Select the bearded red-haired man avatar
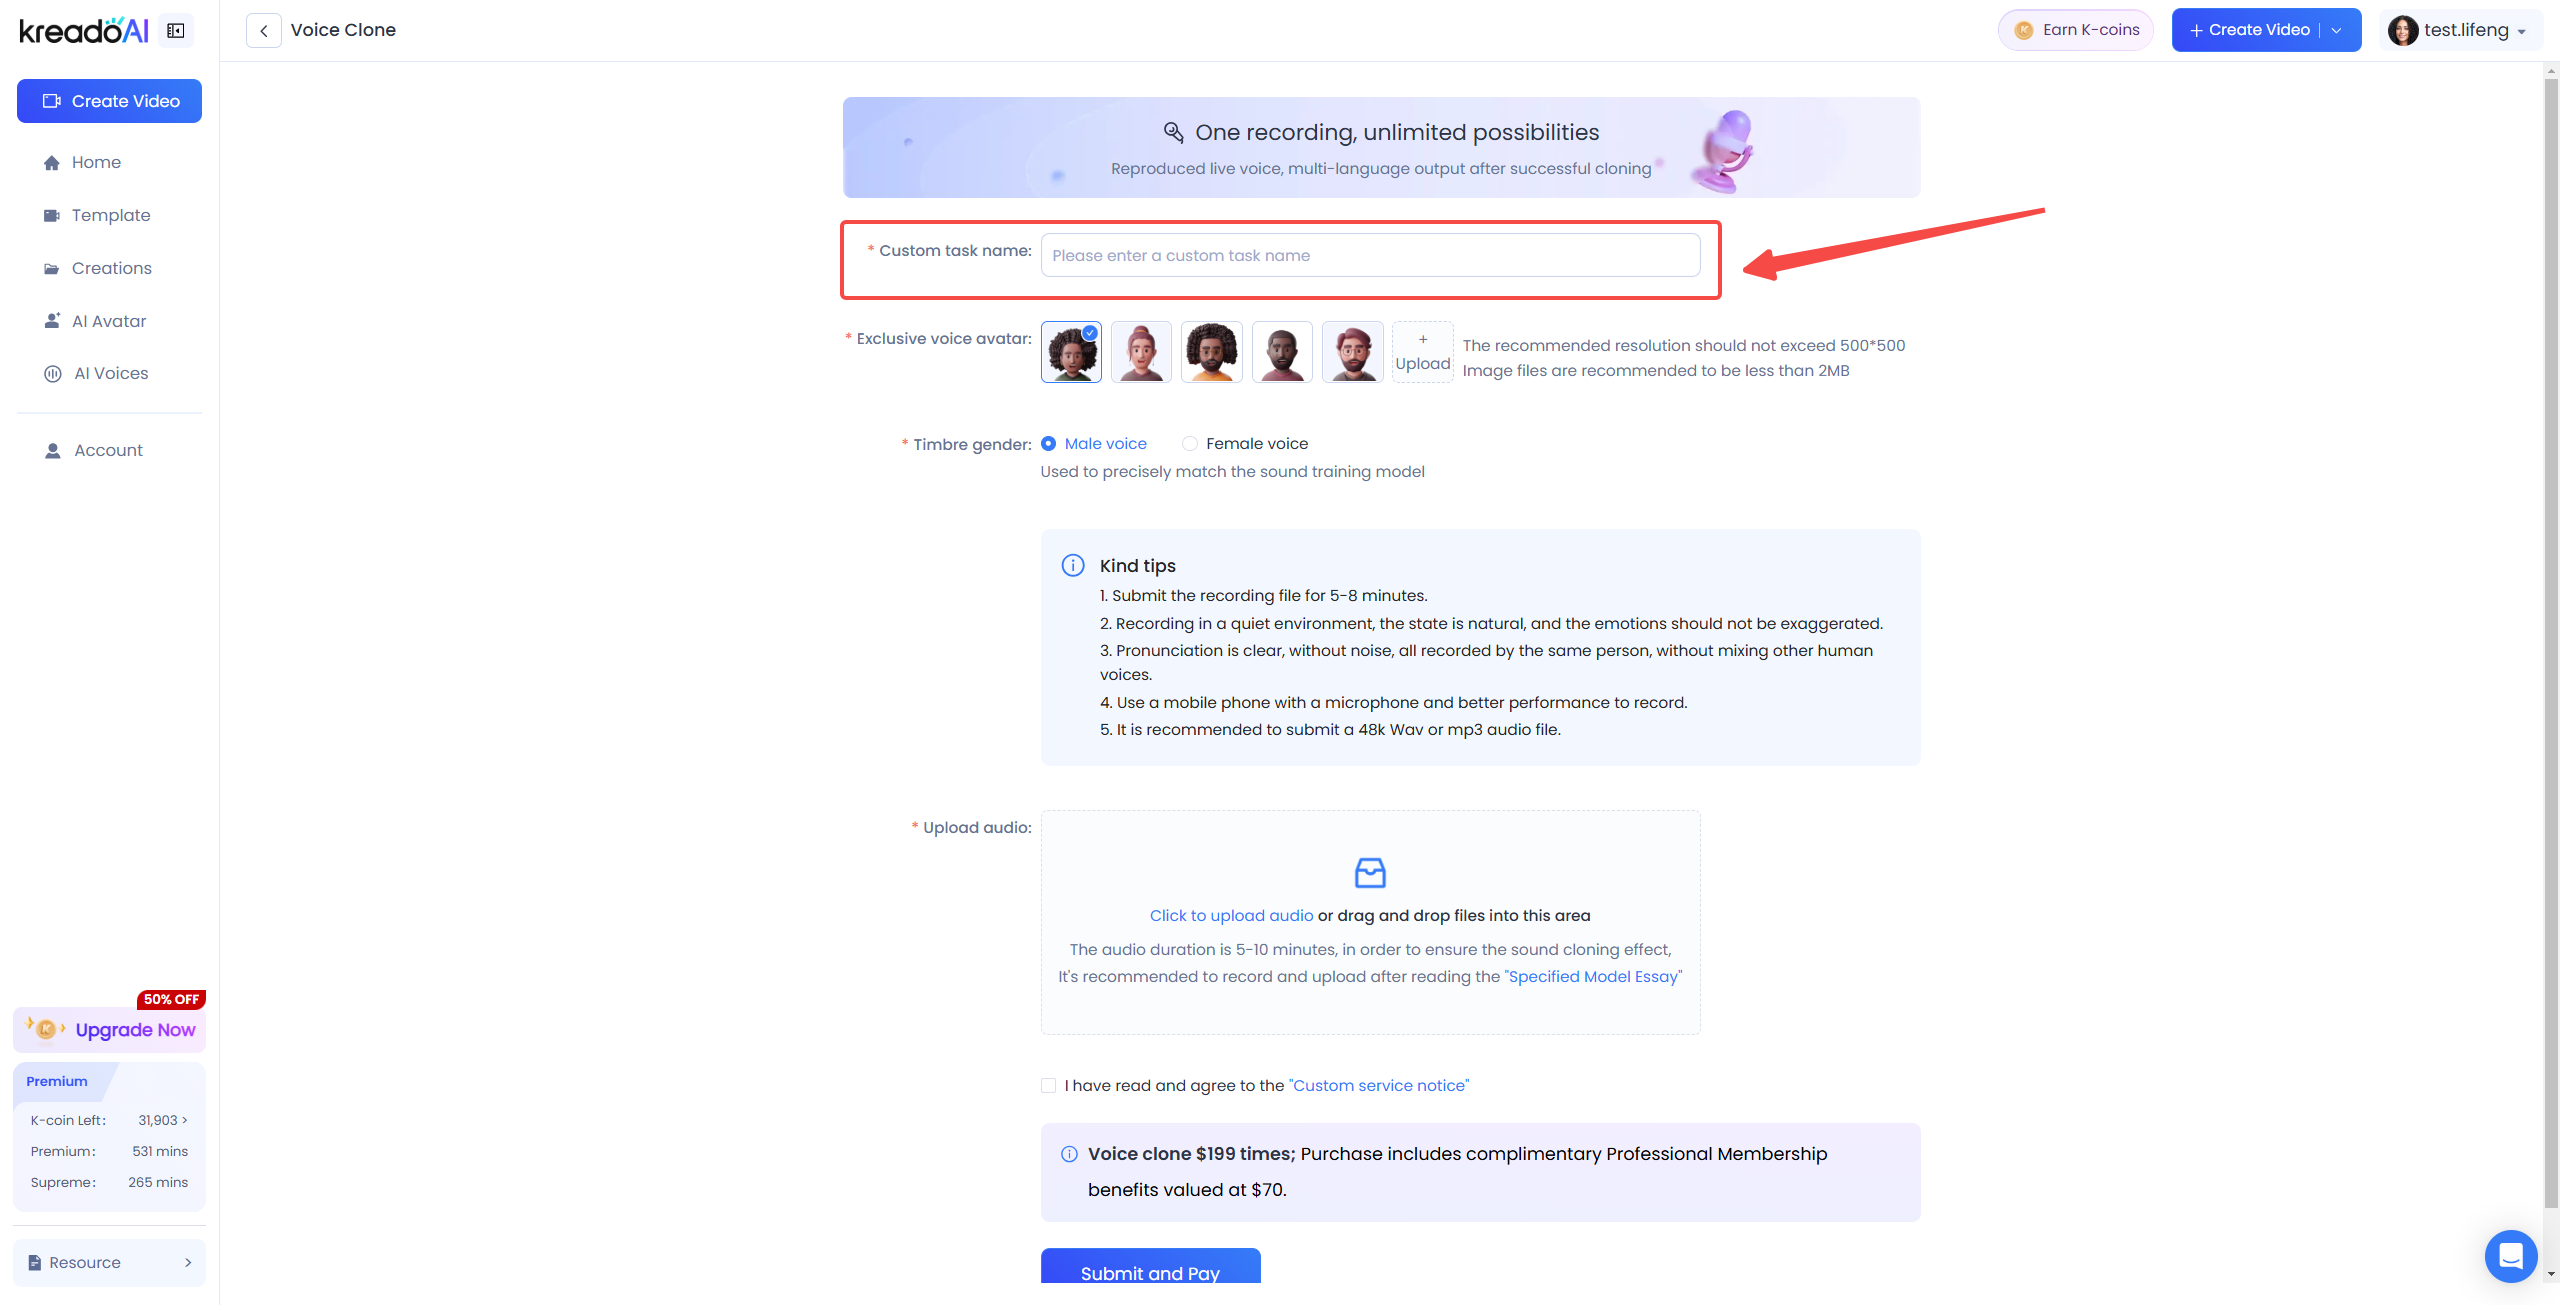 point(1352,352)
